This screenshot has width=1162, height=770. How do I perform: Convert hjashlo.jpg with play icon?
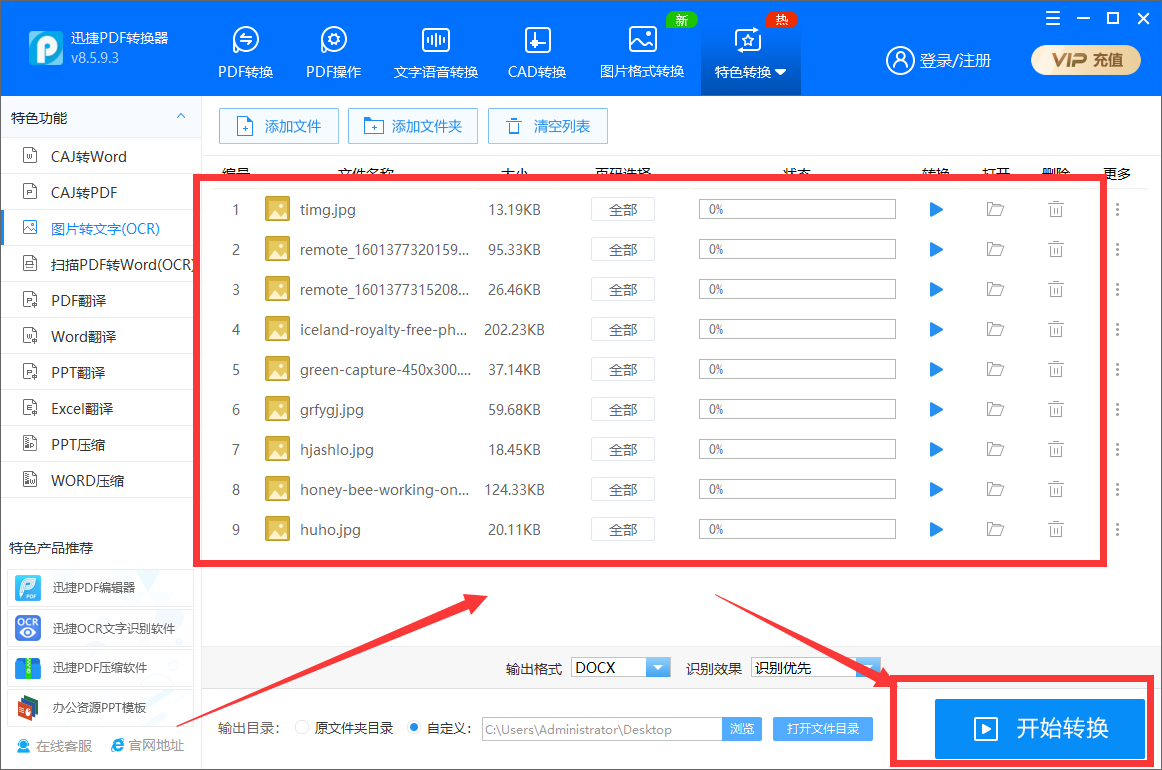[936, 450]
